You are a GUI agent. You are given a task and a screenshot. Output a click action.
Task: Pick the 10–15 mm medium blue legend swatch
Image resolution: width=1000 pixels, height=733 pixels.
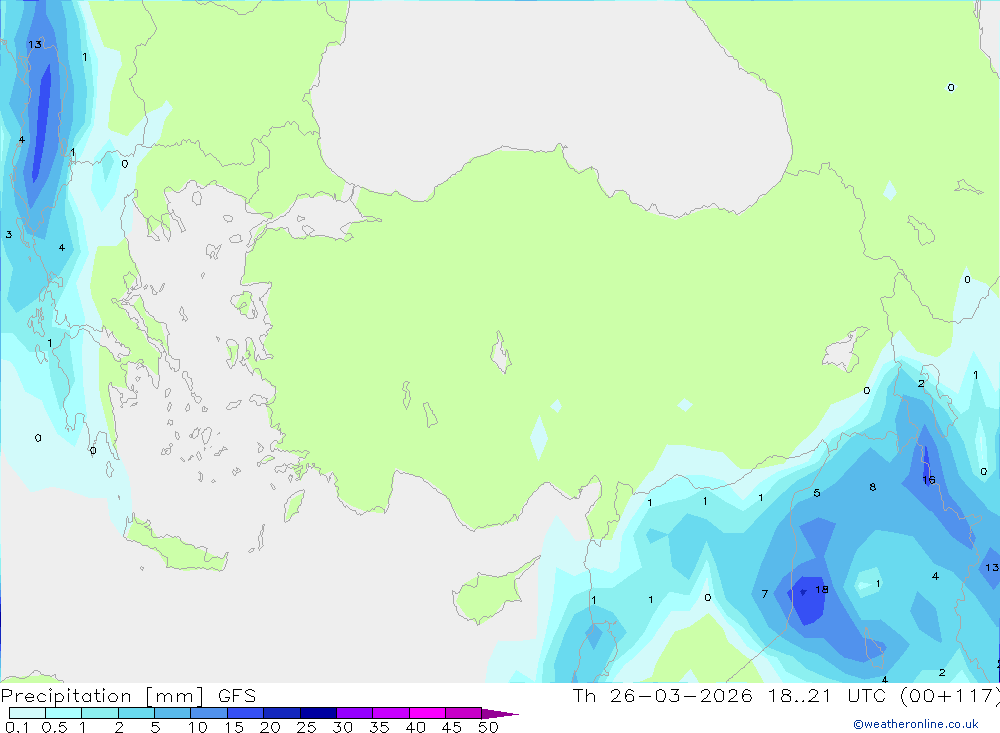click(209, 713)
